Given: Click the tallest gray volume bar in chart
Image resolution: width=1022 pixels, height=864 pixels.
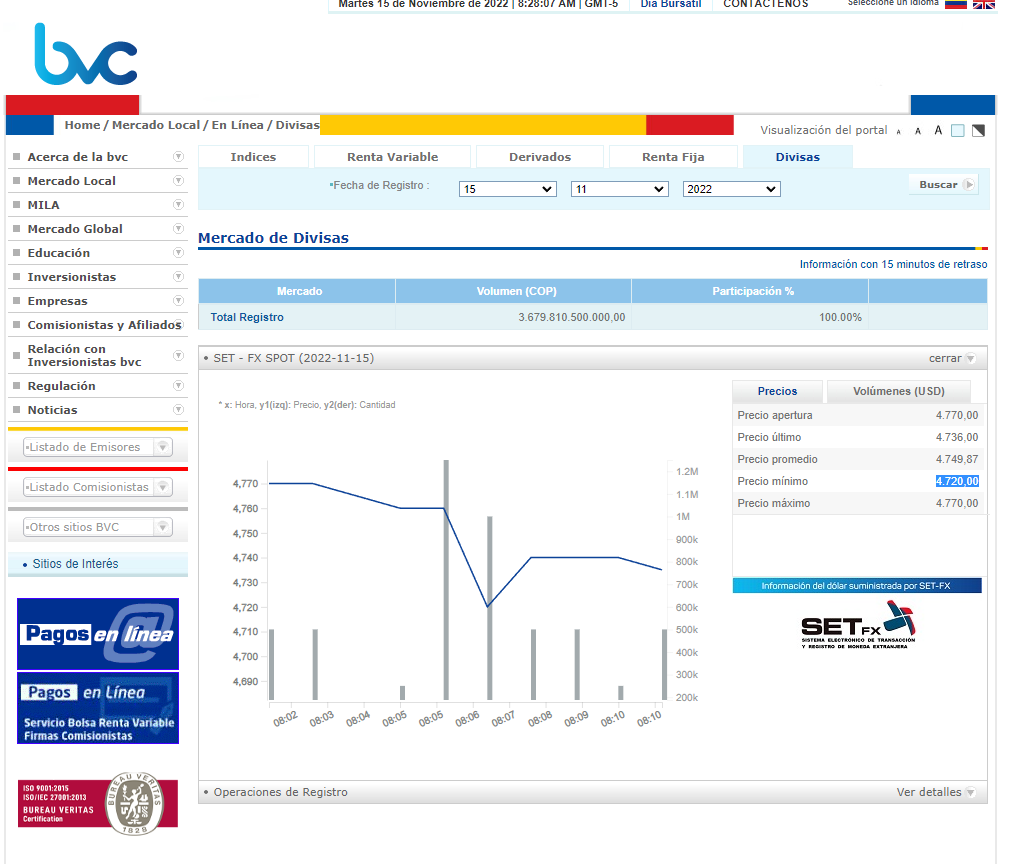Looking at the screenshot, I should (x=446, y=580).
